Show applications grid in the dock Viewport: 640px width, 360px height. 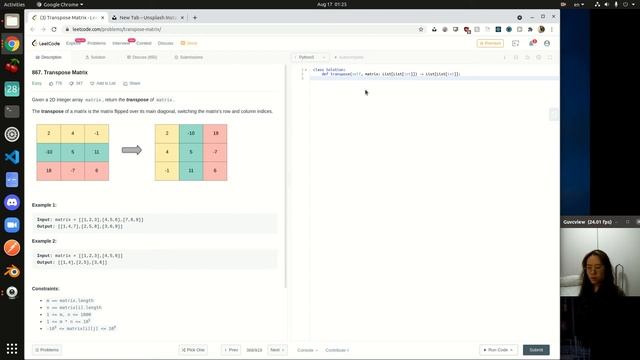[12, 348]
